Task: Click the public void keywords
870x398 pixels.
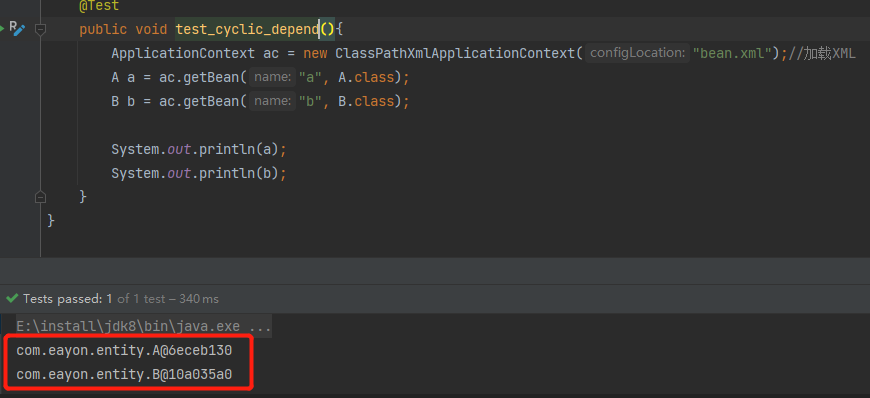Action: point(123,29)
